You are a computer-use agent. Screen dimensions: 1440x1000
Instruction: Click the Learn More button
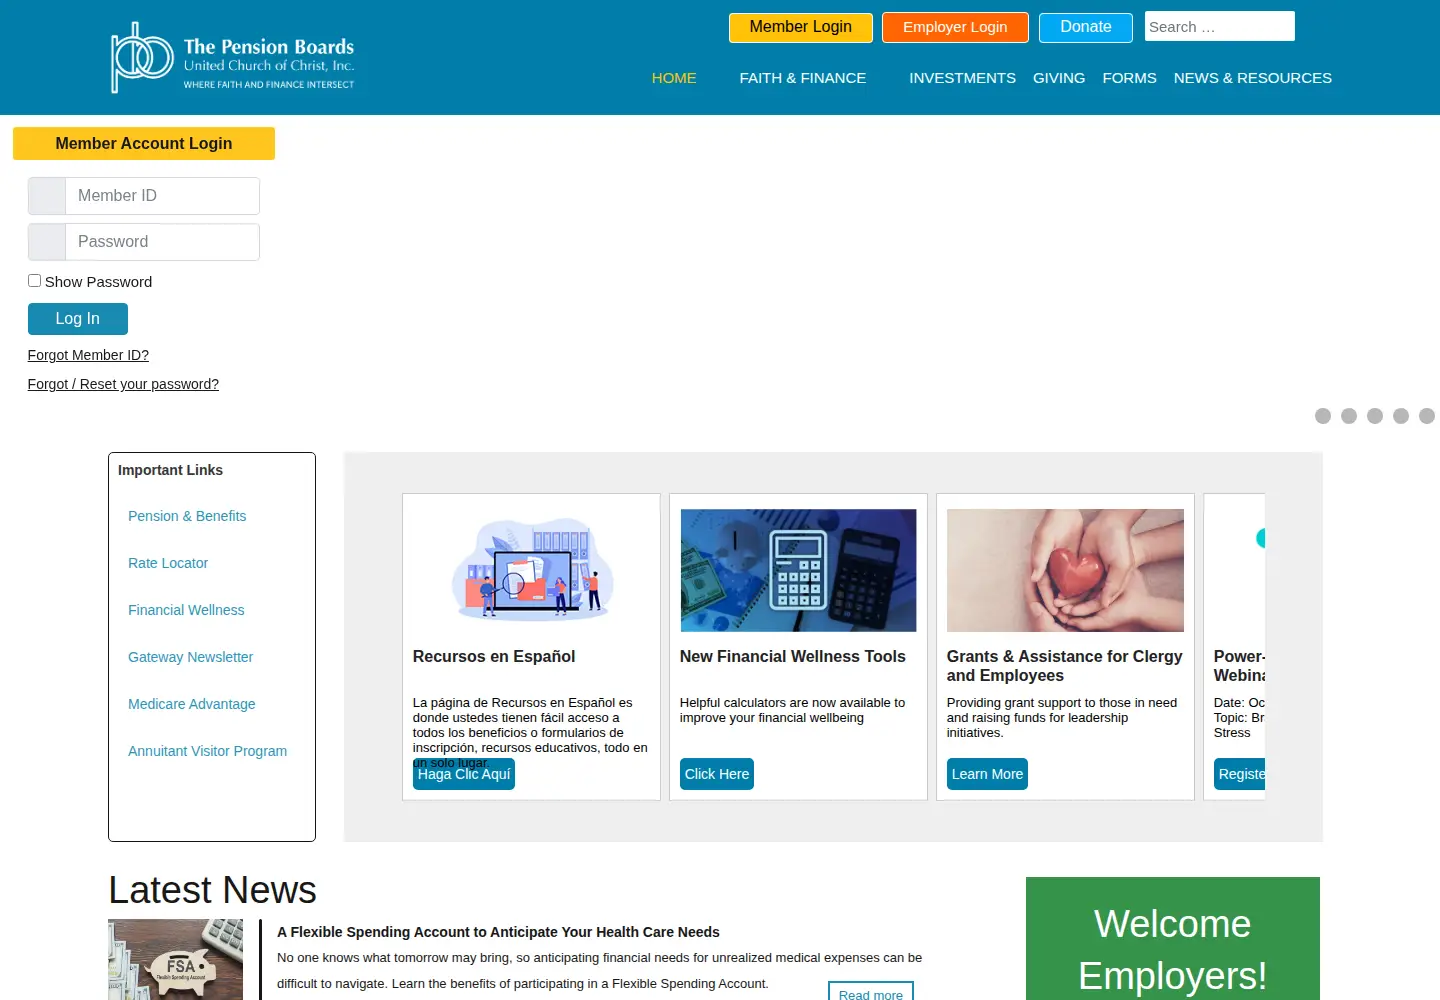coord(987,774)
